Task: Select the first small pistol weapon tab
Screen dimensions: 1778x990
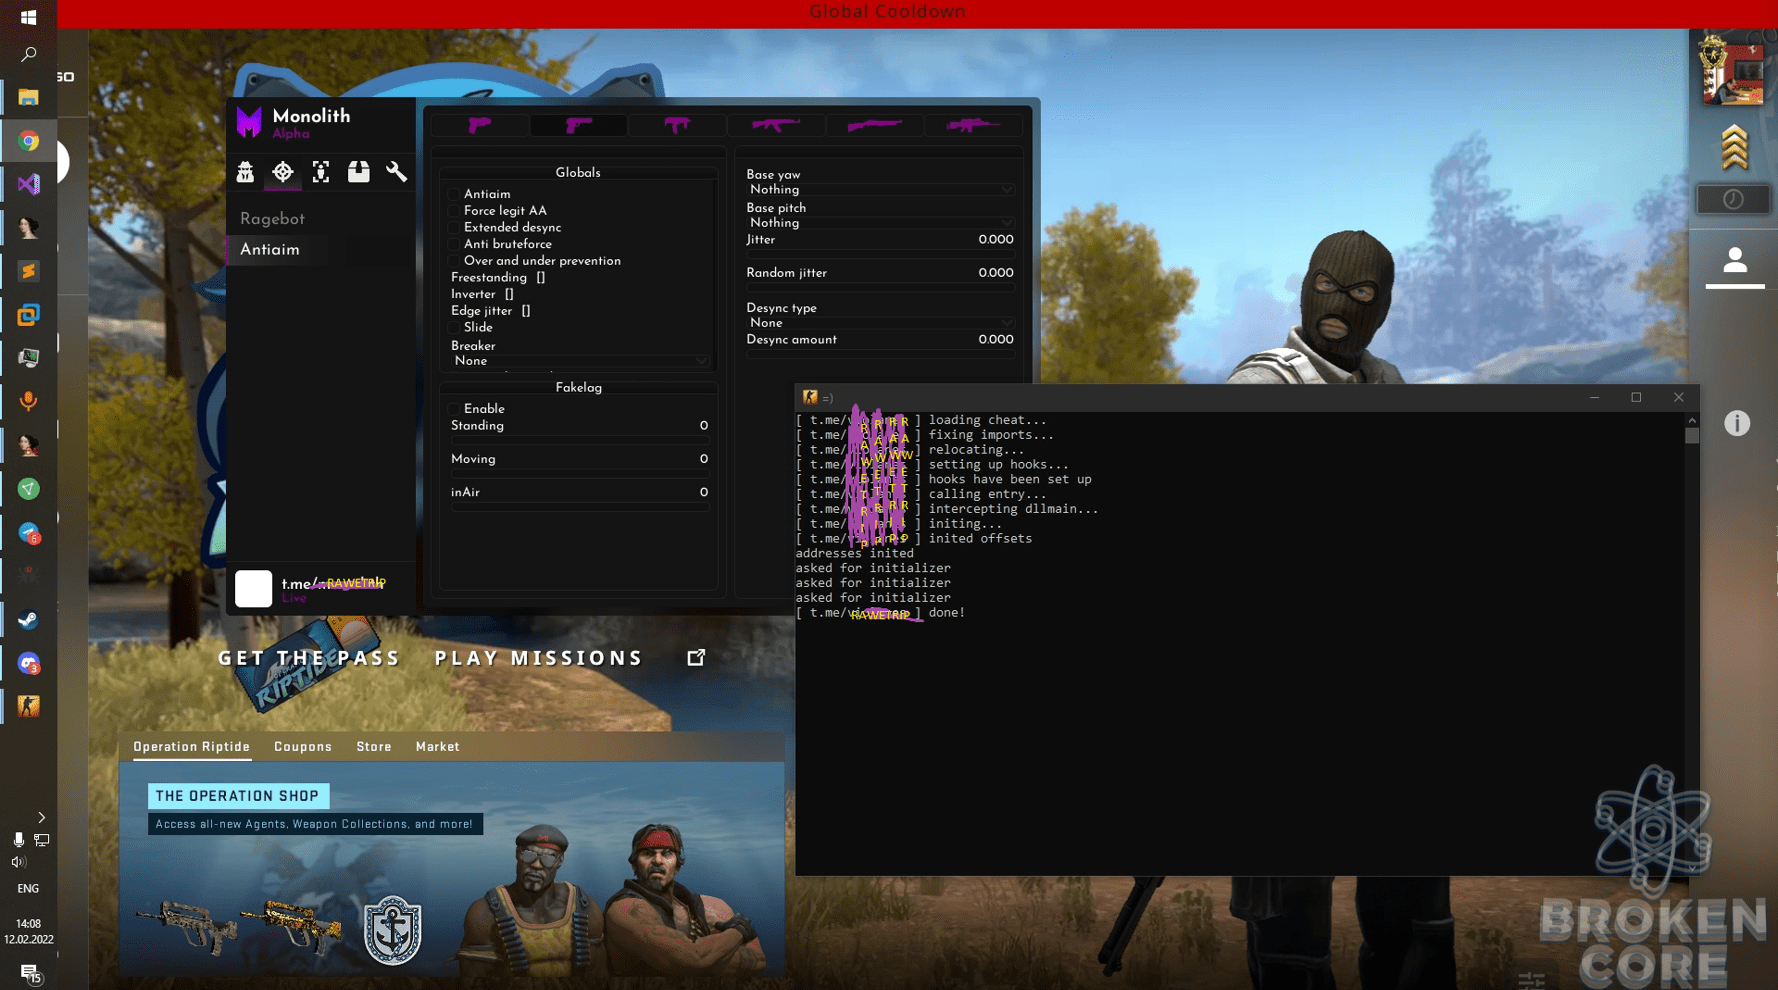Action: point(480,125)
